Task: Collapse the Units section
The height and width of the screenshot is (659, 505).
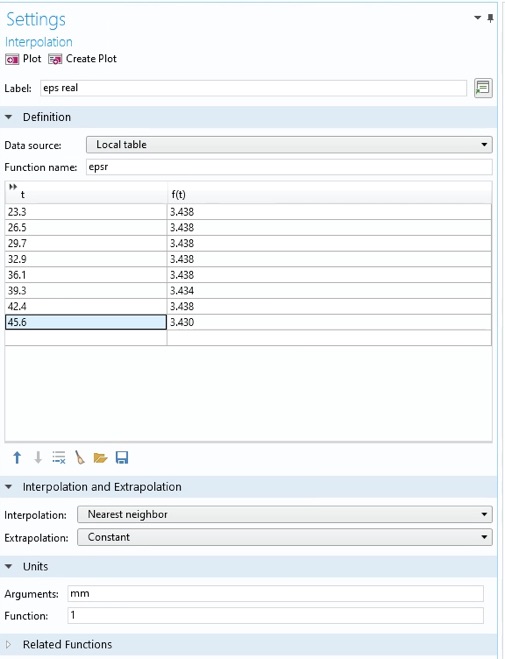Action: 8,567
